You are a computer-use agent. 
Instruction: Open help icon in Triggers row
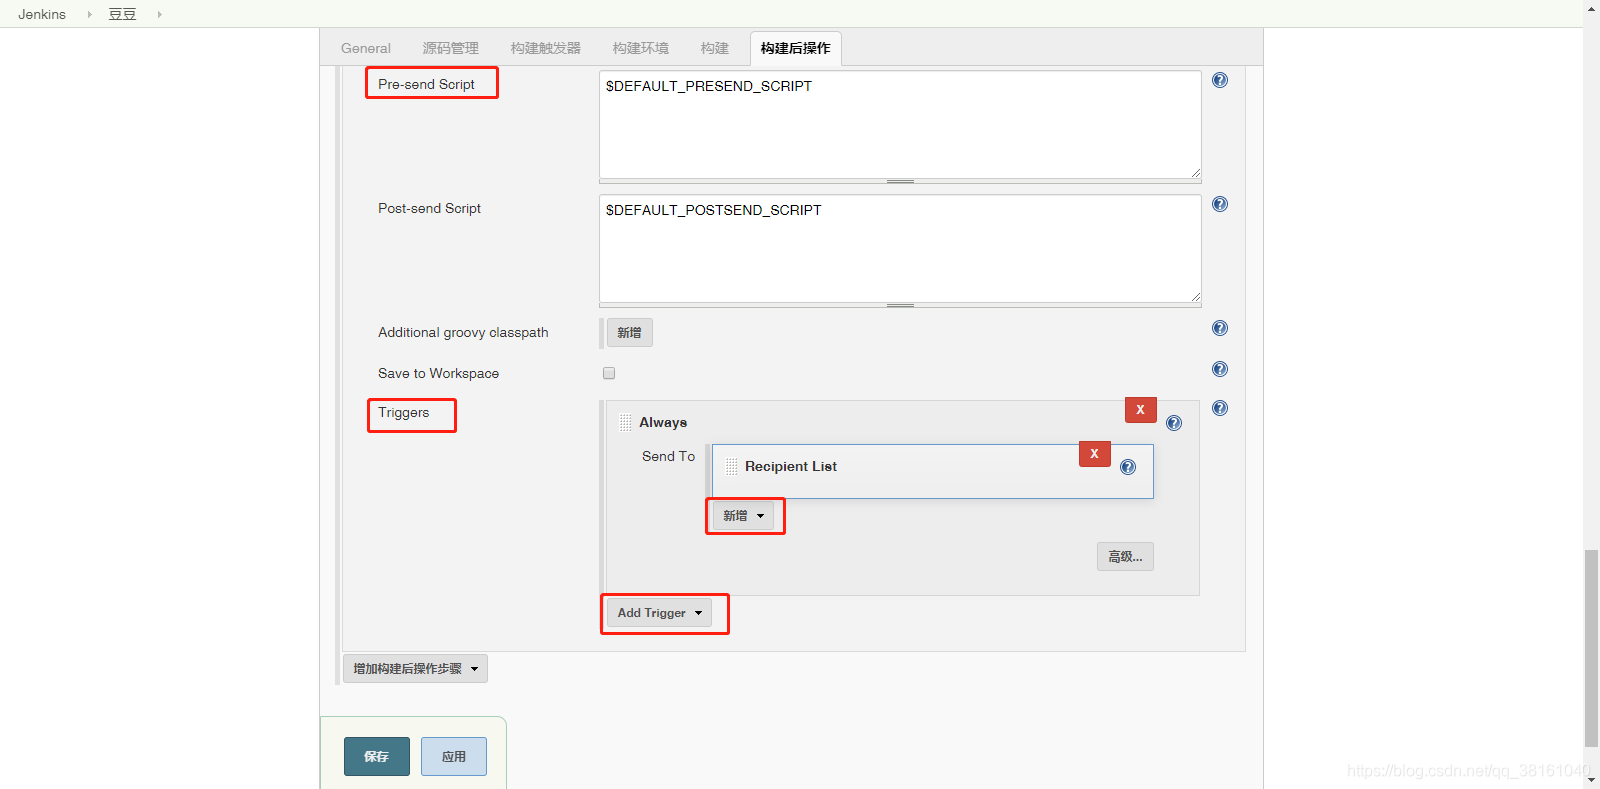pyautogui.click(x=1220, y=408)
